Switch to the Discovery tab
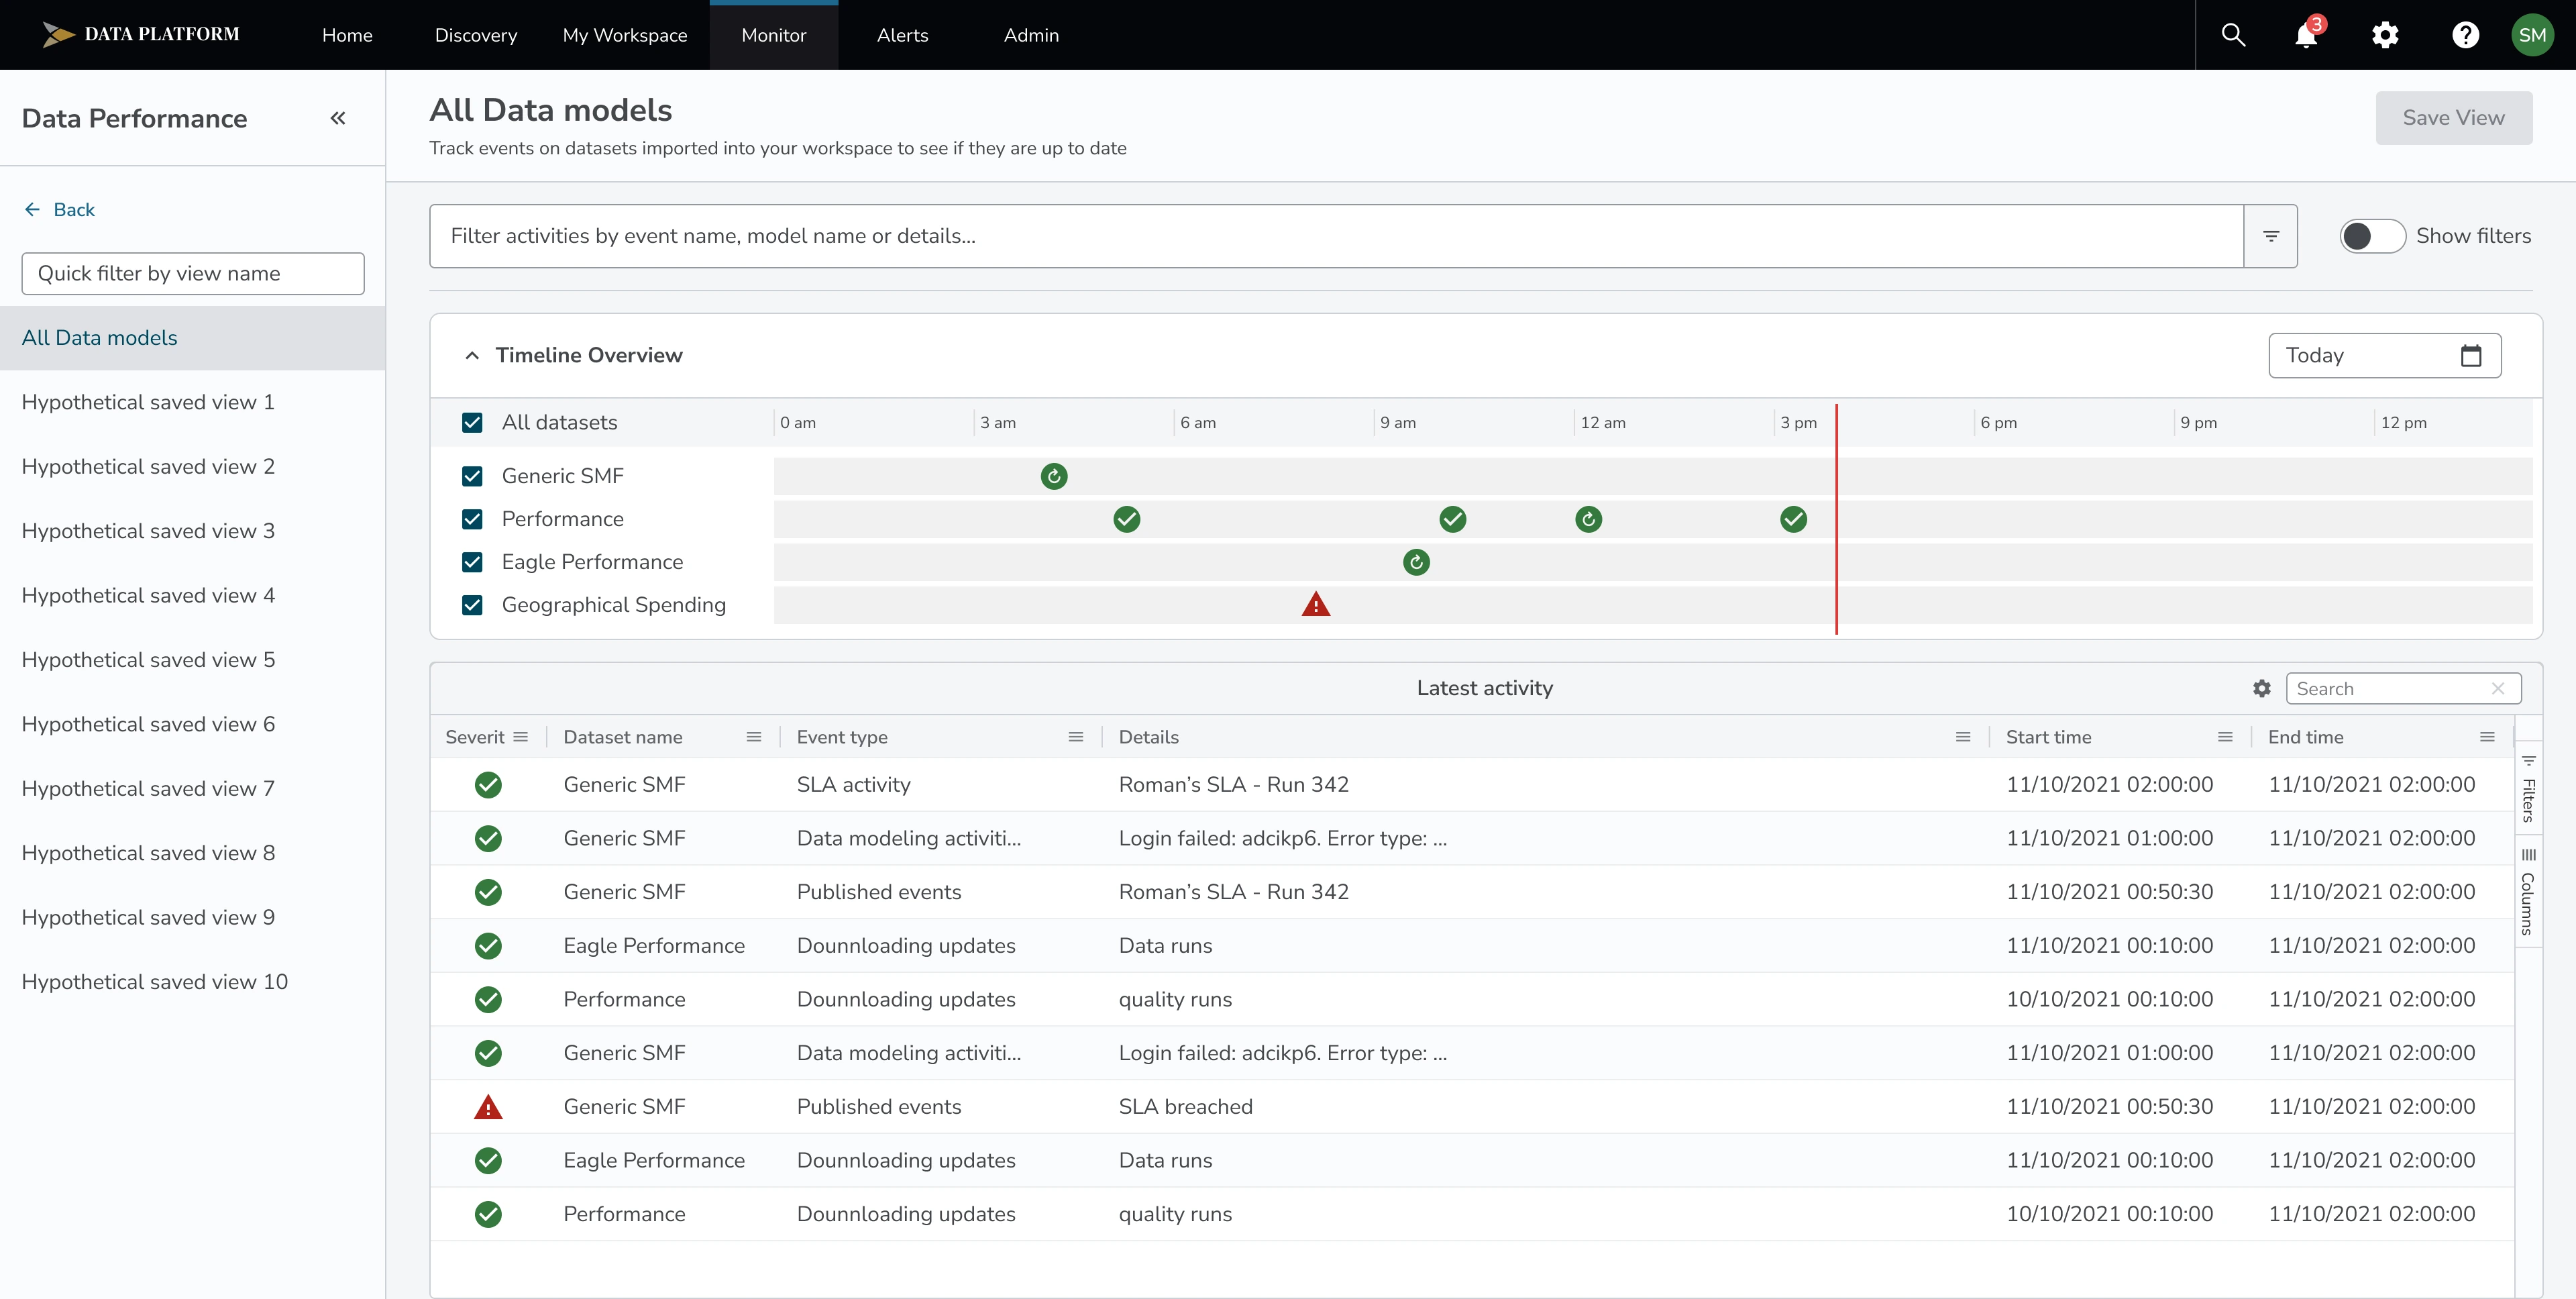Image resolution: width=2576 pixels, height=1299 pixels. point(476,35)
